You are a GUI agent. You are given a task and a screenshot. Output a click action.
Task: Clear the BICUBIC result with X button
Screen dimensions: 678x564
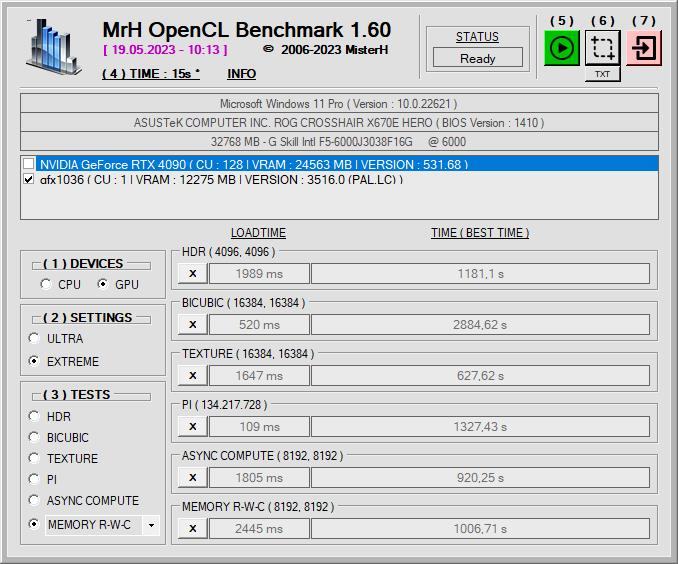[x=193, y=324]
